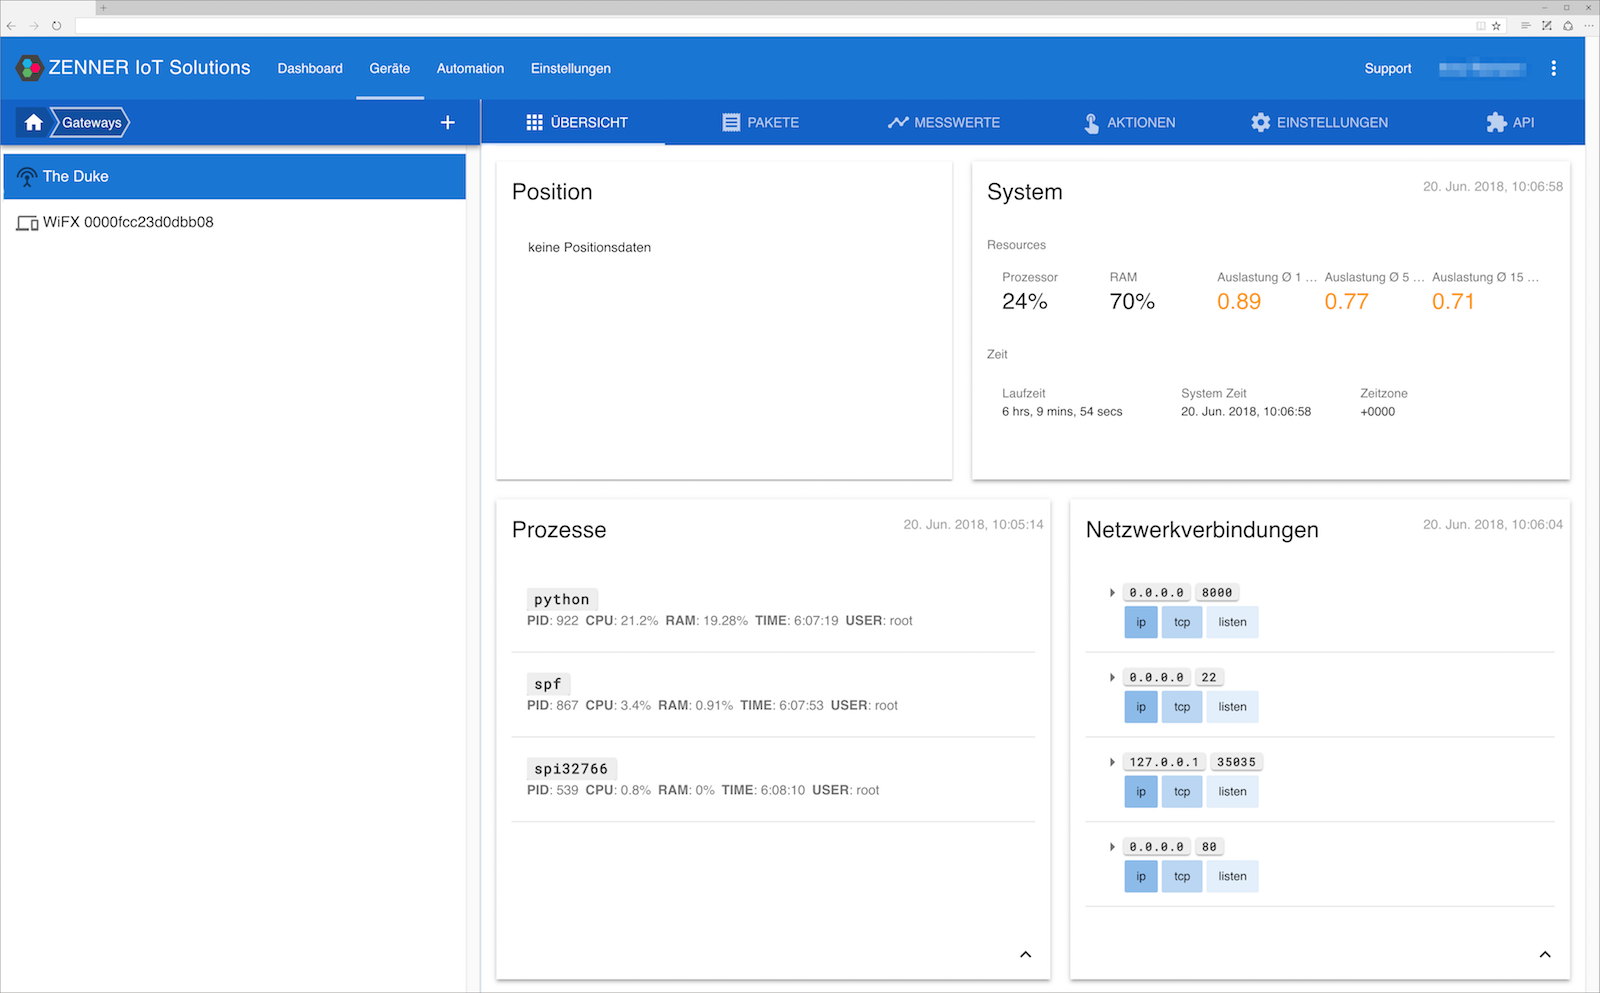Expand connection 0.0.0.0 port 80
The image size is (1600, 993).
tap(1112, 847)
